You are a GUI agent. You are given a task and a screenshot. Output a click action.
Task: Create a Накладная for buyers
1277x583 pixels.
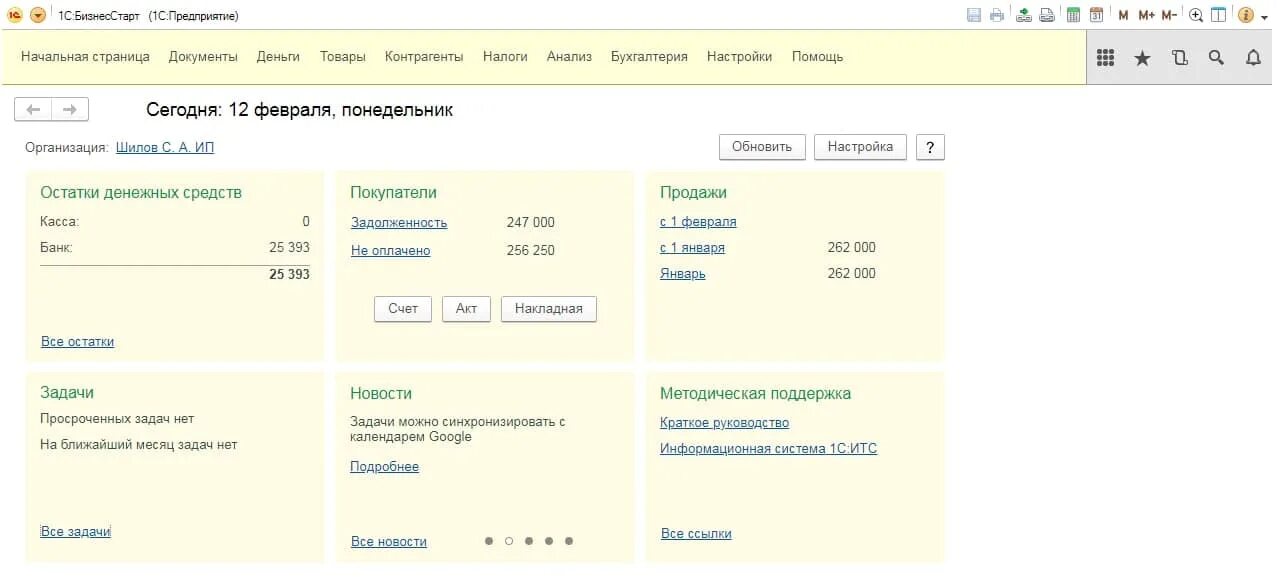548,309
